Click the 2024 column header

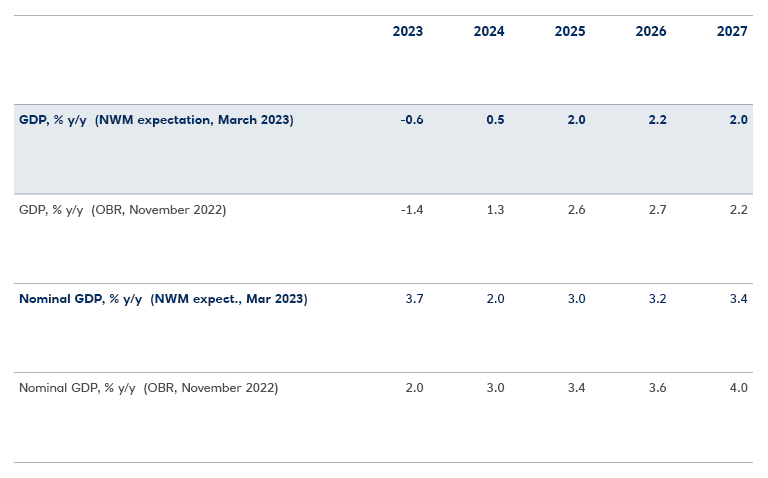[x=489, y=32]
